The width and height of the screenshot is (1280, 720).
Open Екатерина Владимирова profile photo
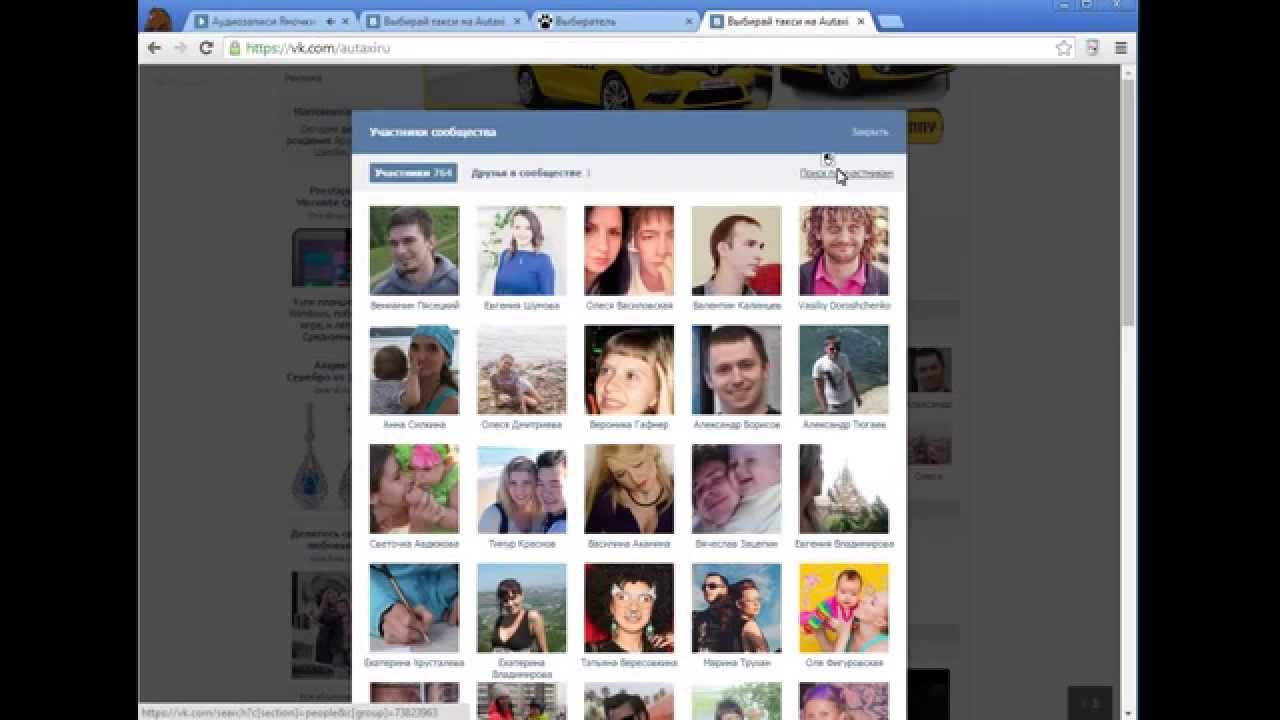pyautogui.click(x=521, y=608)
